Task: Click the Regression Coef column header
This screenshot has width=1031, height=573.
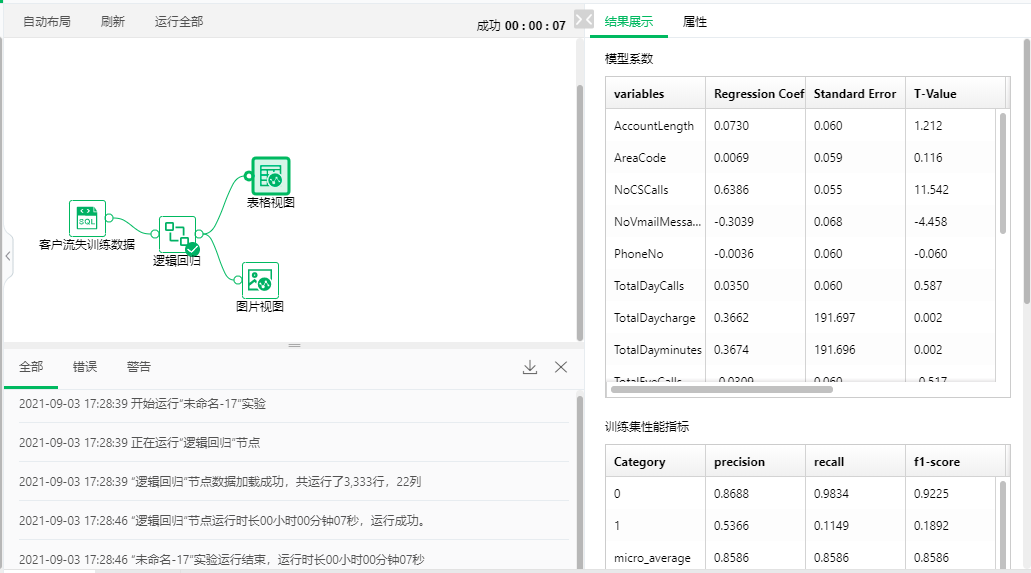Action: click(758, 94)
